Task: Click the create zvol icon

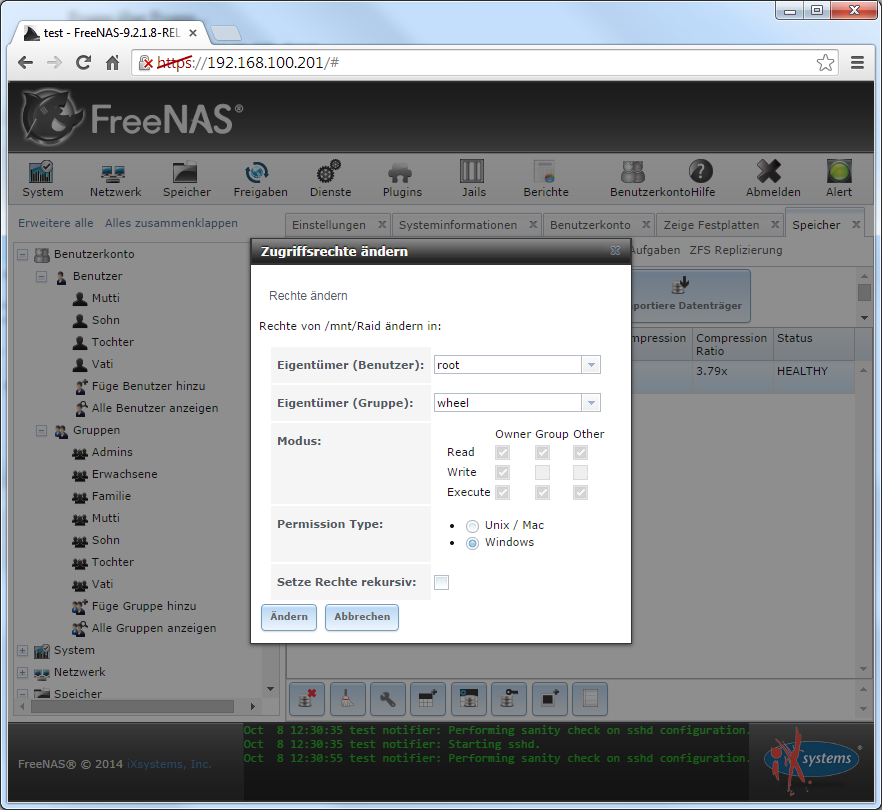Action: click(x=469, y=699)
